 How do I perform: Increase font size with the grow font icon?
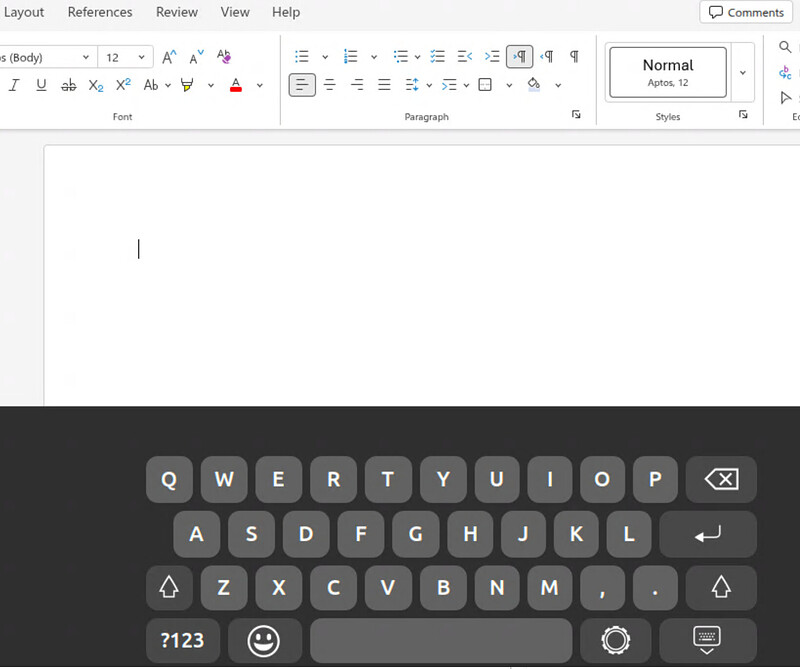coord(169,57)
